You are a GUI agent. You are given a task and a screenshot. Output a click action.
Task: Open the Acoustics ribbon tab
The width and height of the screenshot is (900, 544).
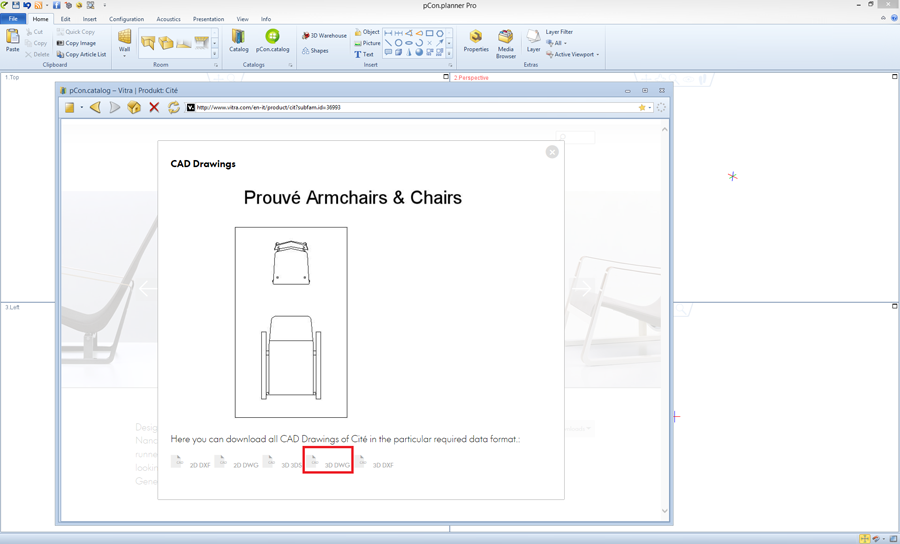coord(168,19)
